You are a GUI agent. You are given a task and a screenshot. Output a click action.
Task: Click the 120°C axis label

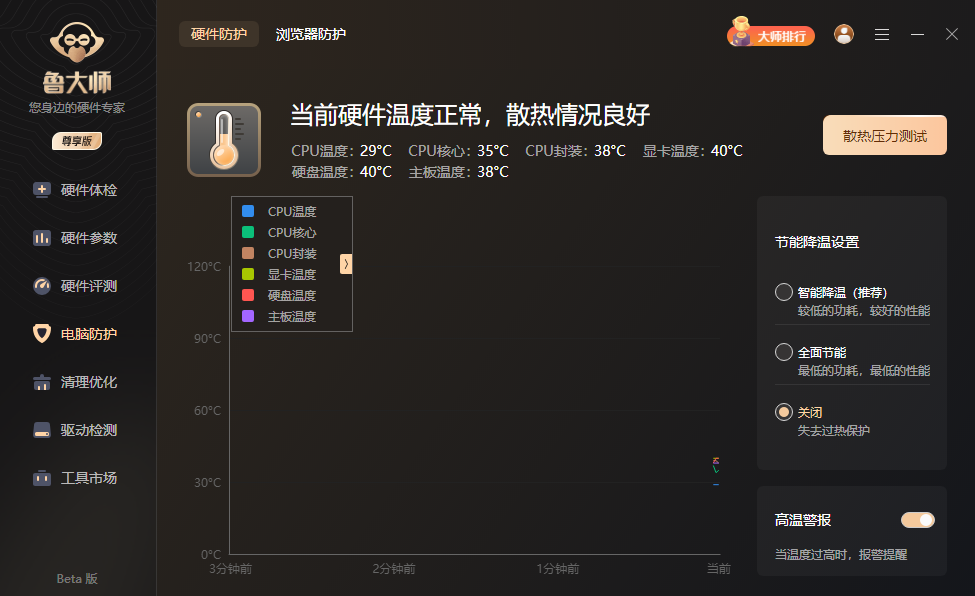(204, 266)
